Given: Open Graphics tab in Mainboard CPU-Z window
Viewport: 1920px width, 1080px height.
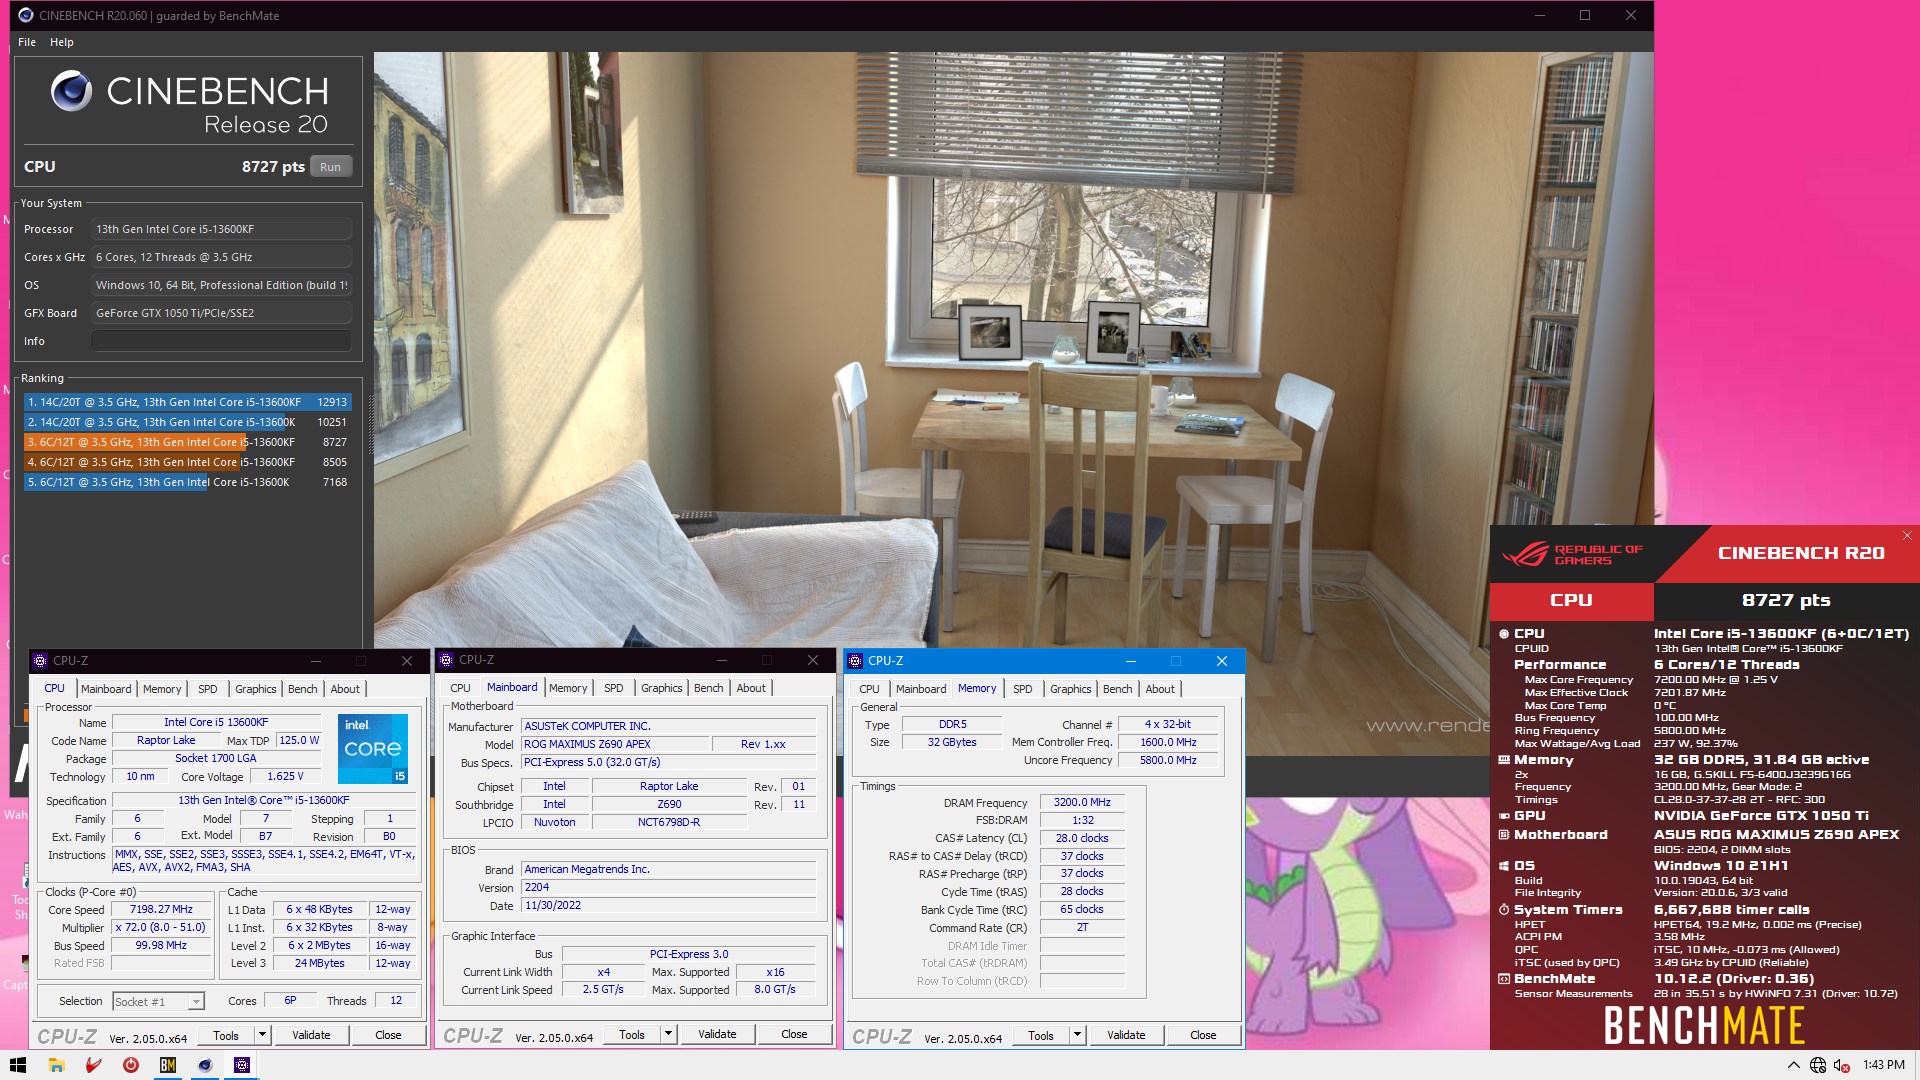Looking at the screenshot, I should coord(661,688).
